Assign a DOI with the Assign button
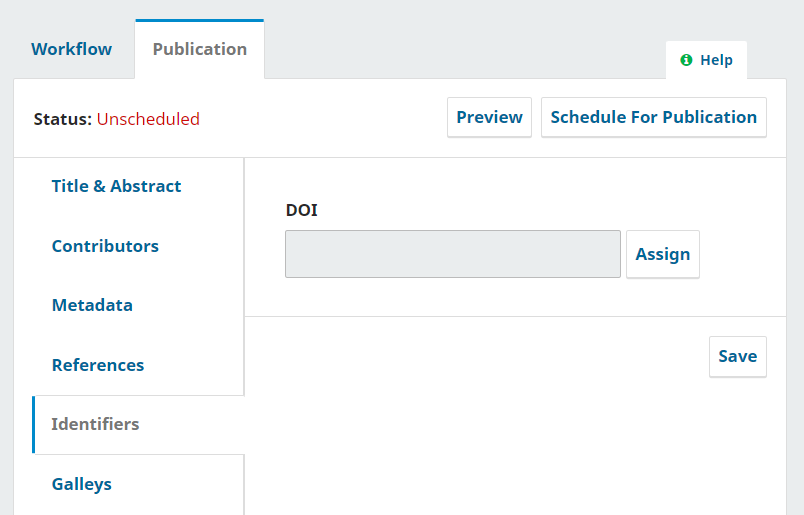 tap(663, 254)
